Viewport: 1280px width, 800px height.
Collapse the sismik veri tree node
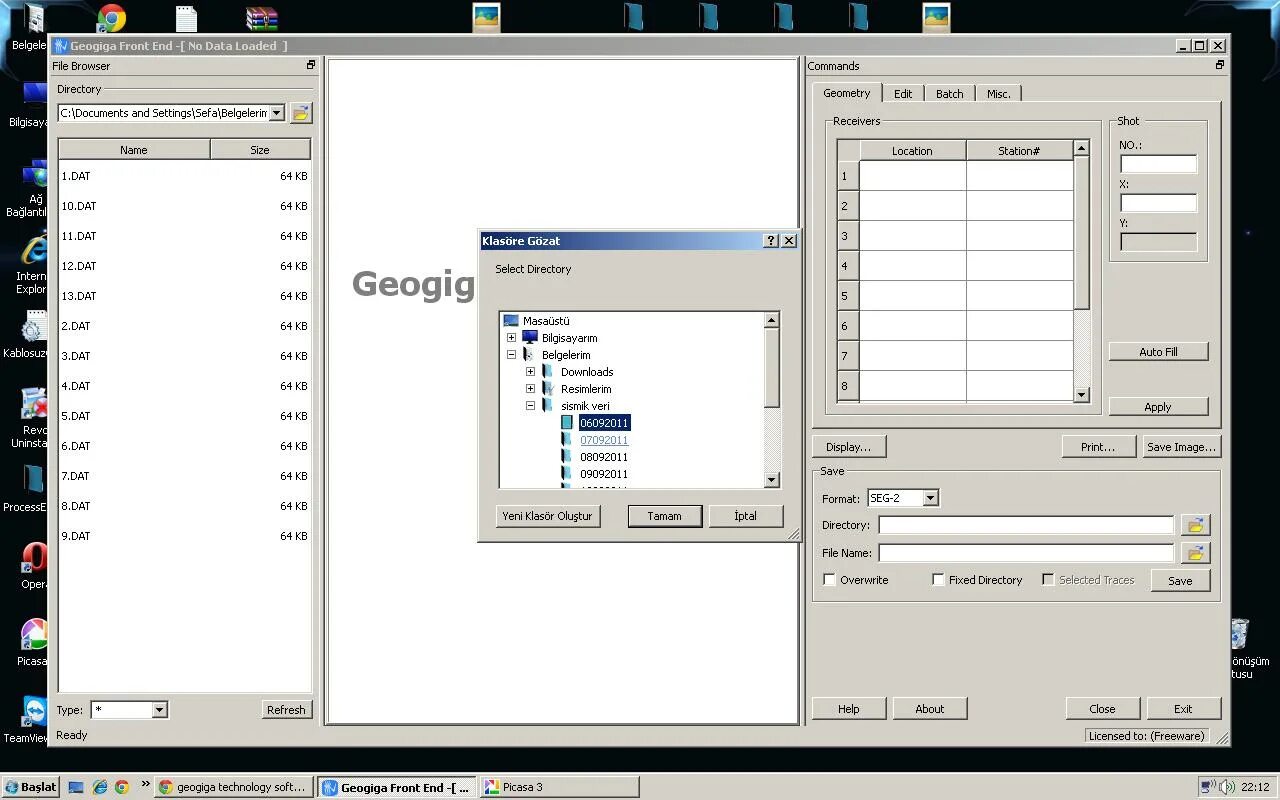coord(530,406)
